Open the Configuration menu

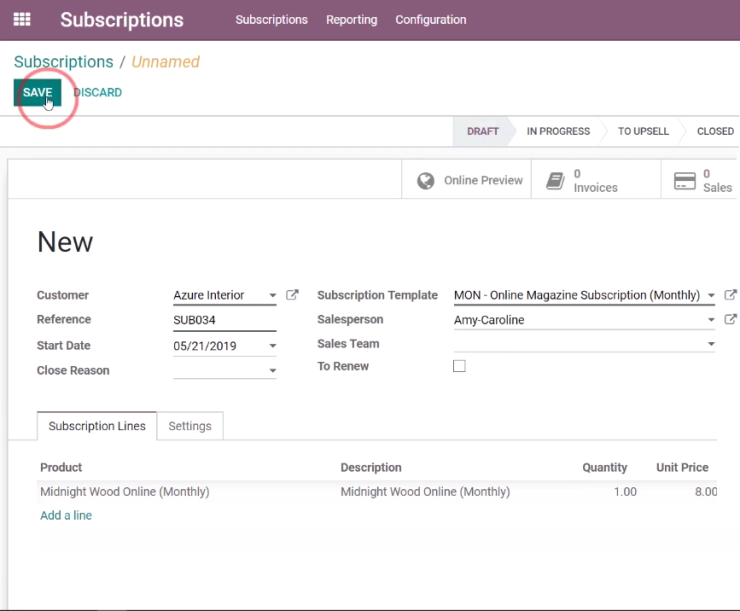tap(430, 19)
